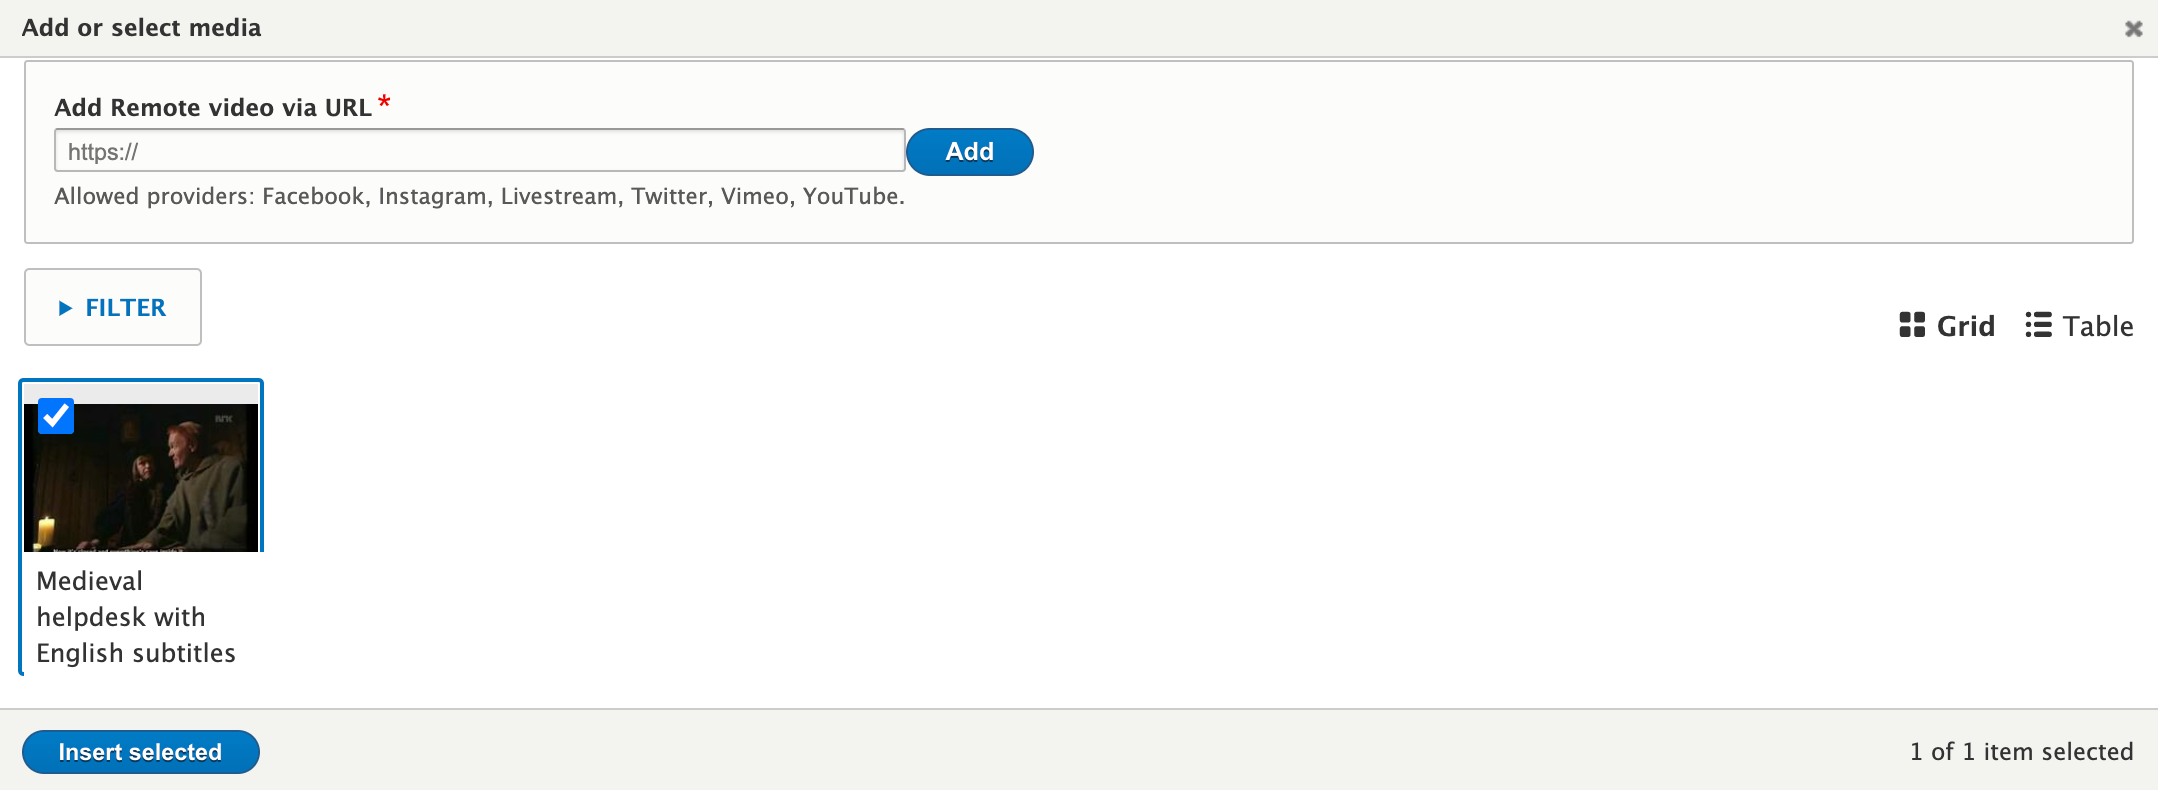Click the Add or select media dialog title
Image resolution: width=2158 pixels, height=790 pixels.
141,28
